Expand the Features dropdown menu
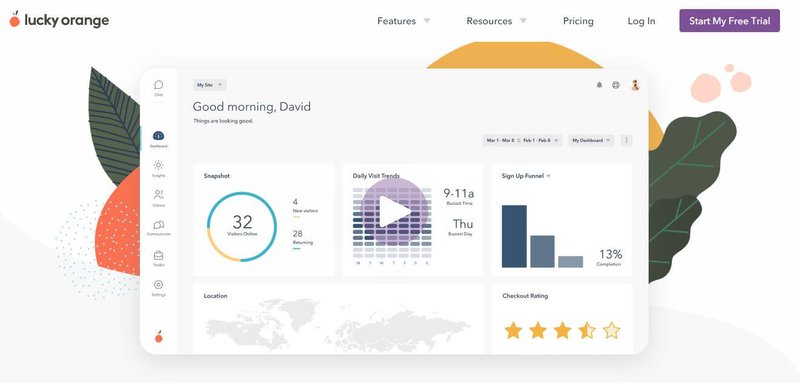The width and height of the screenshot is (800, 383). (404, 21)
